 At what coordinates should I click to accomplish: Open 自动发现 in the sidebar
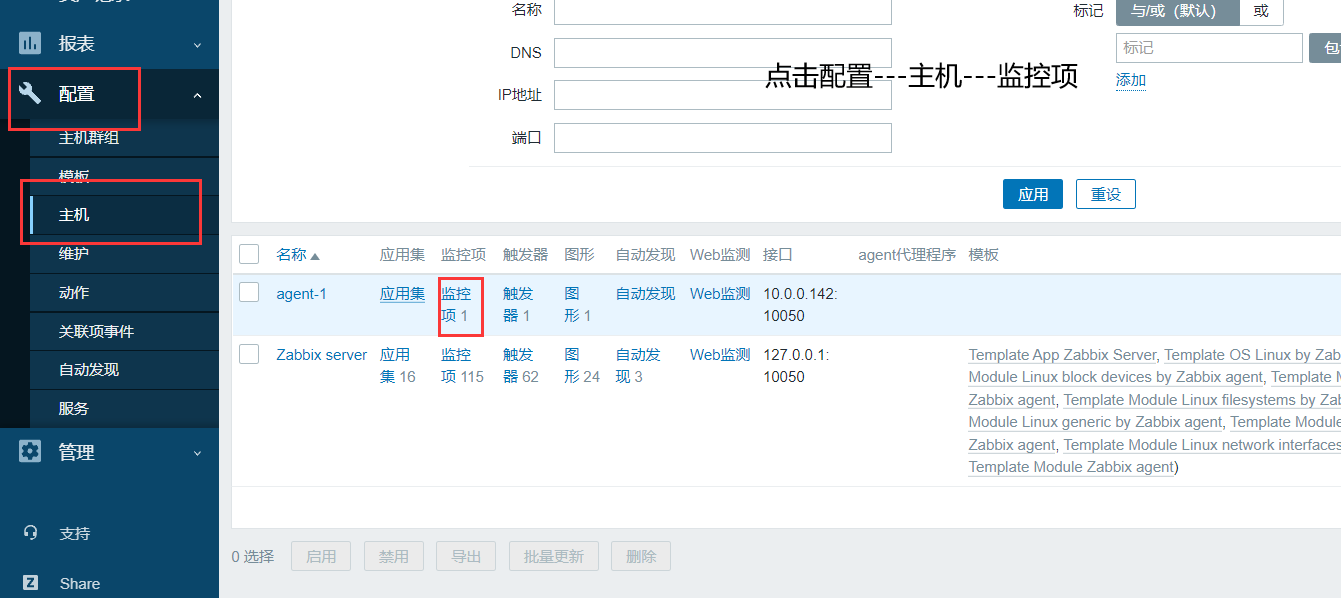[124, 370]
